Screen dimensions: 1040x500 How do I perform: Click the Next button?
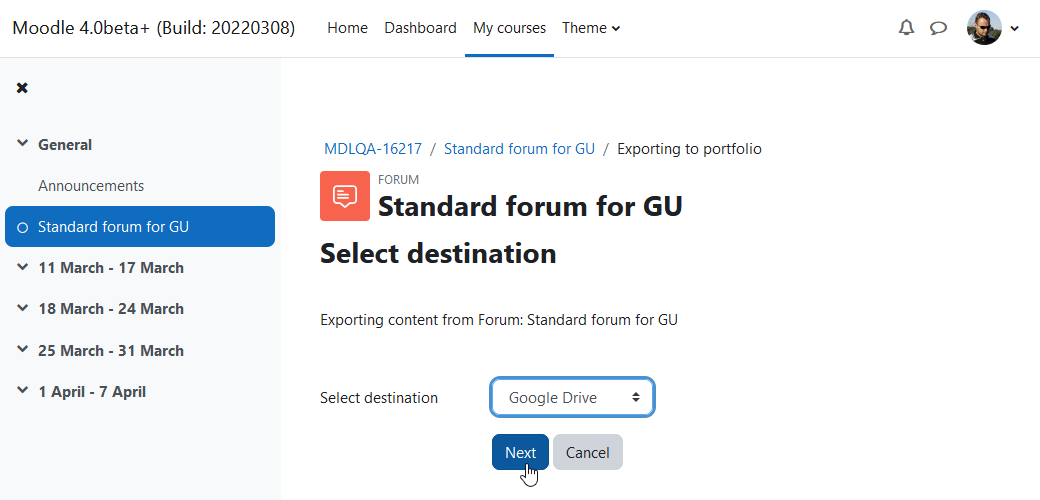520,452
